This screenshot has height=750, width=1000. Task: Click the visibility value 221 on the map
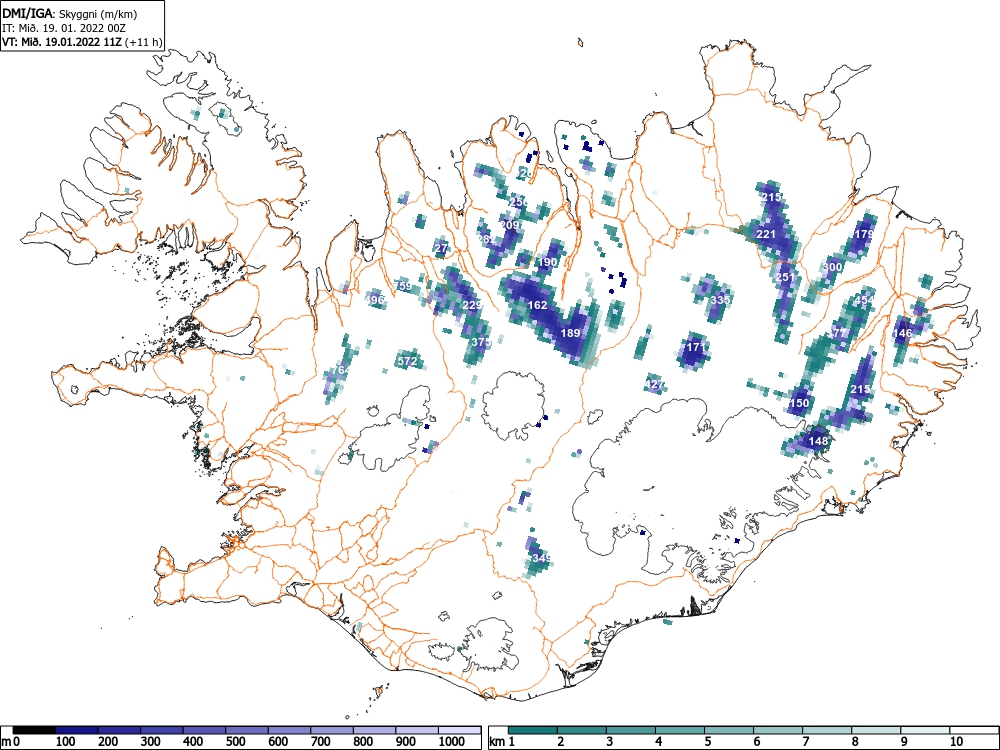pos(765,234)
